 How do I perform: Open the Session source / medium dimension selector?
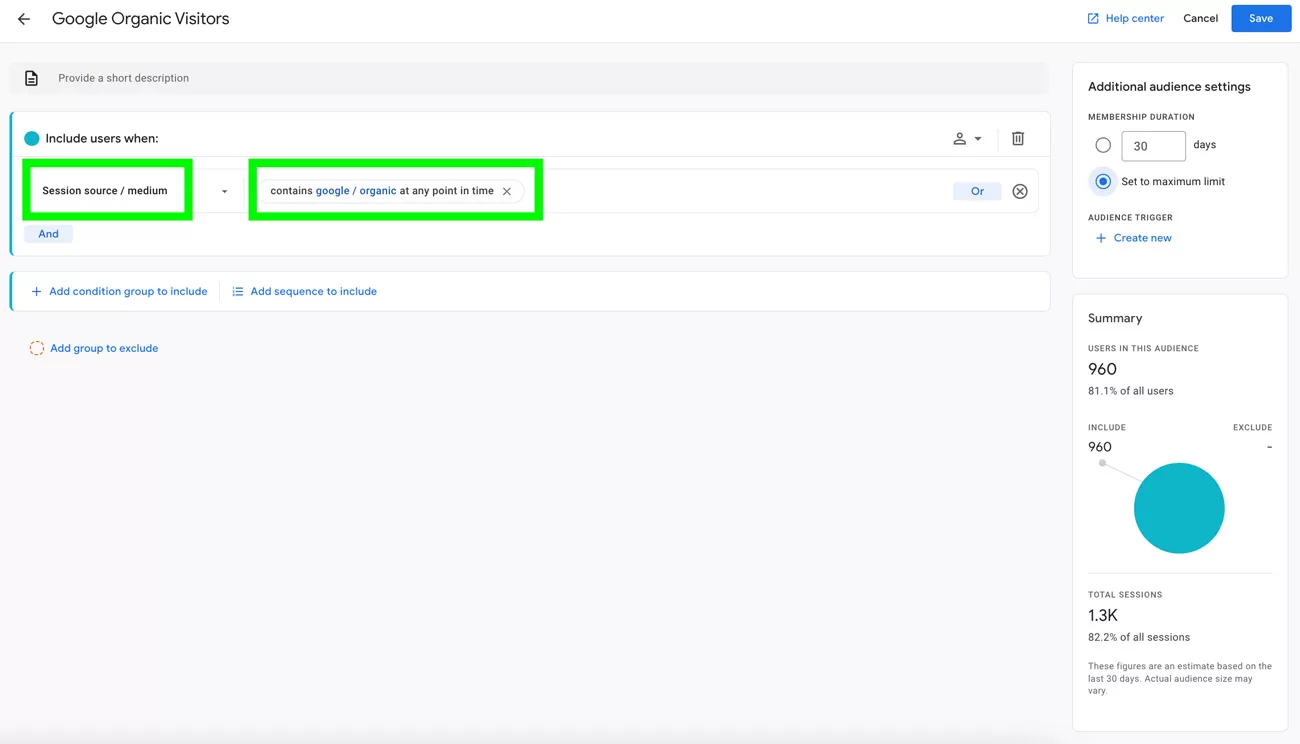tap(106, 191)
